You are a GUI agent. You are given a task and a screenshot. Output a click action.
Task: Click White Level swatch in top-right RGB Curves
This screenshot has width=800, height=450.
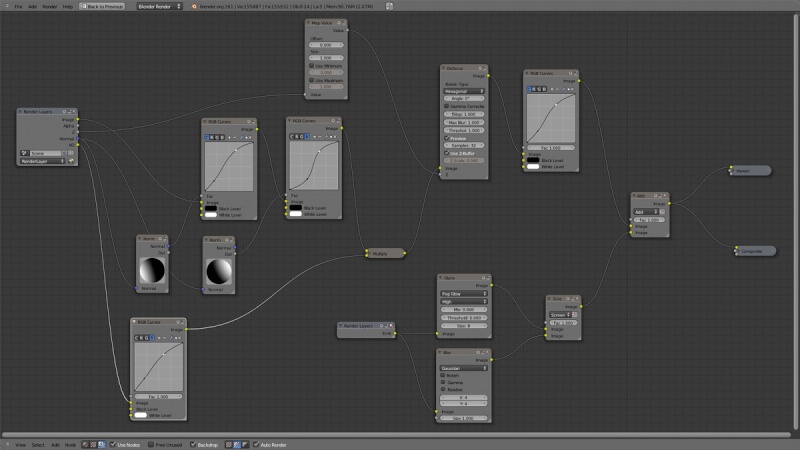pos(533,167)
